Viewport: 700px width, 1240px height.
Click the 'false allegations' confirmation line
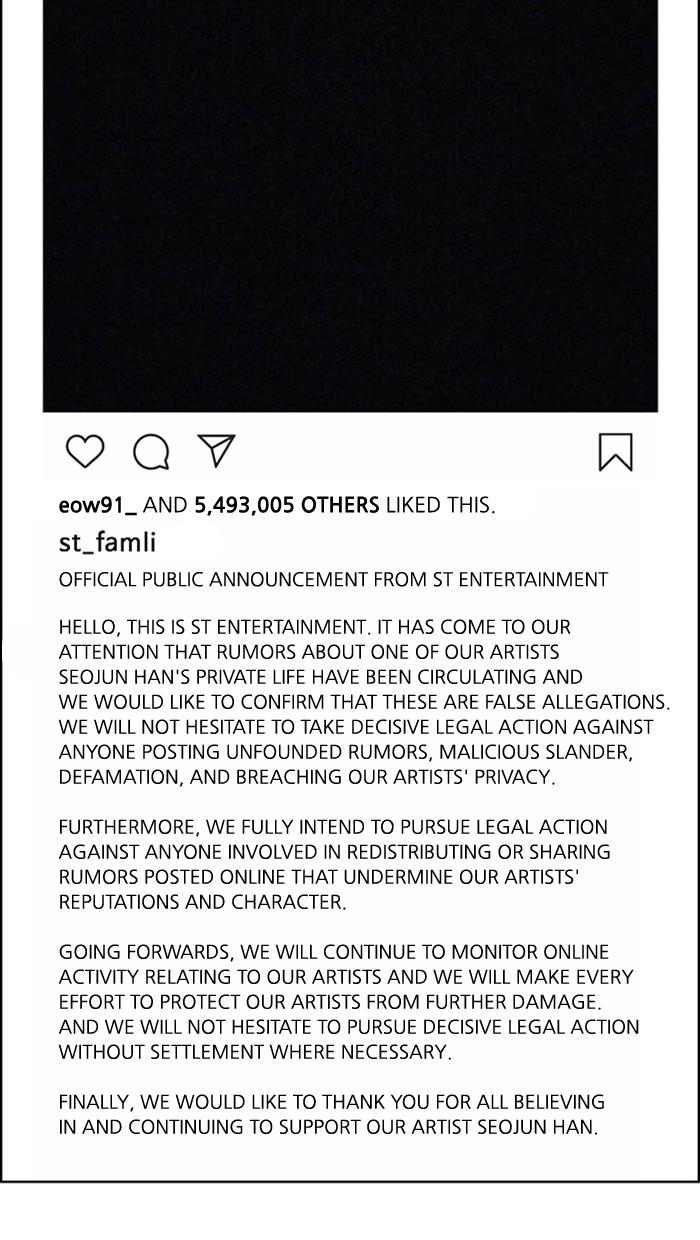pyautogui.click(x=364, y=702)
